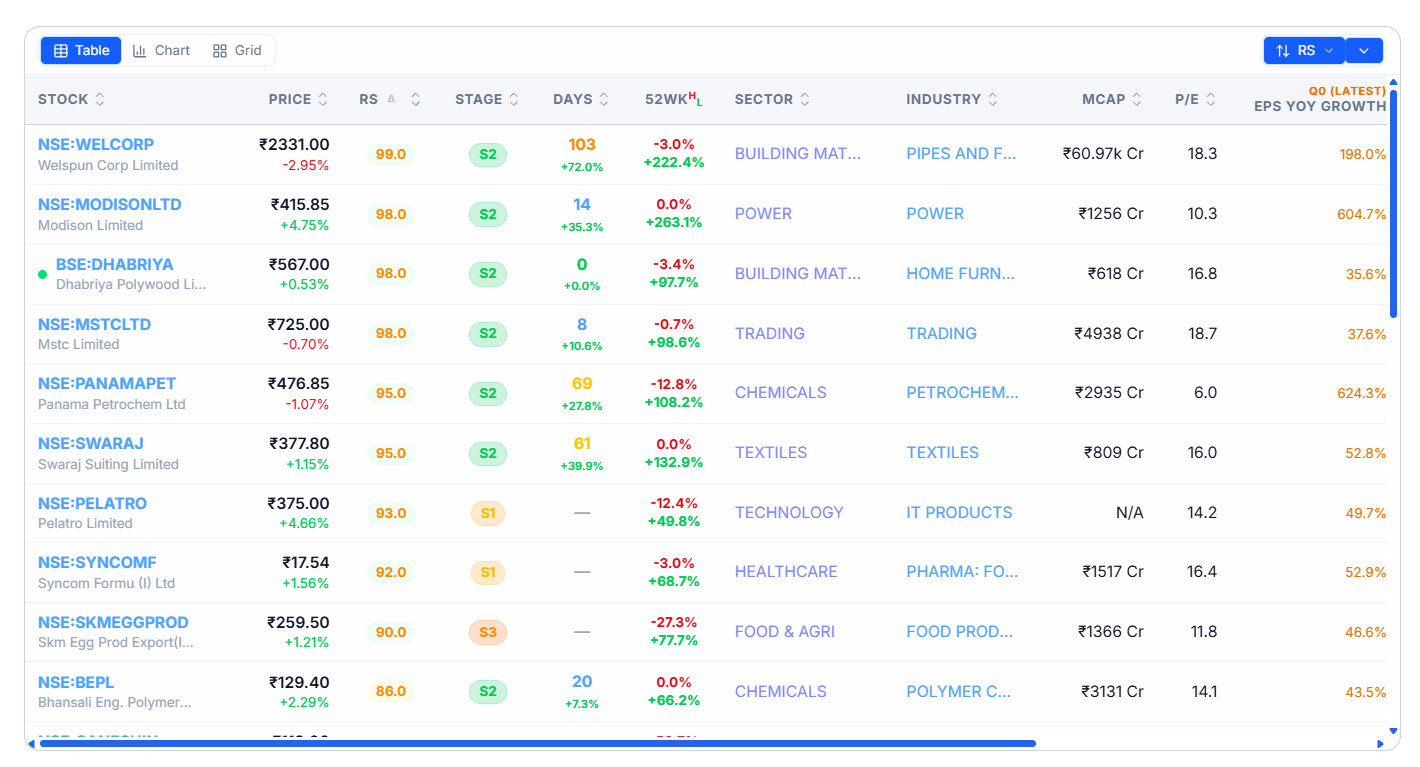1420x767 pixels.
Task: Sort by INDUSTRY column sort icon
Action: [993, 99]
